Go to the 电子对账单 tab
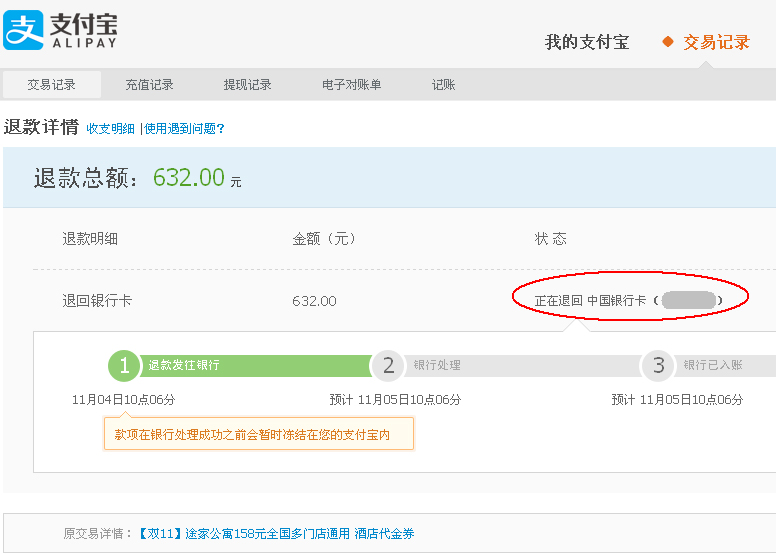The width and height of the screenshot is (784, 556). tap(351, 85)
